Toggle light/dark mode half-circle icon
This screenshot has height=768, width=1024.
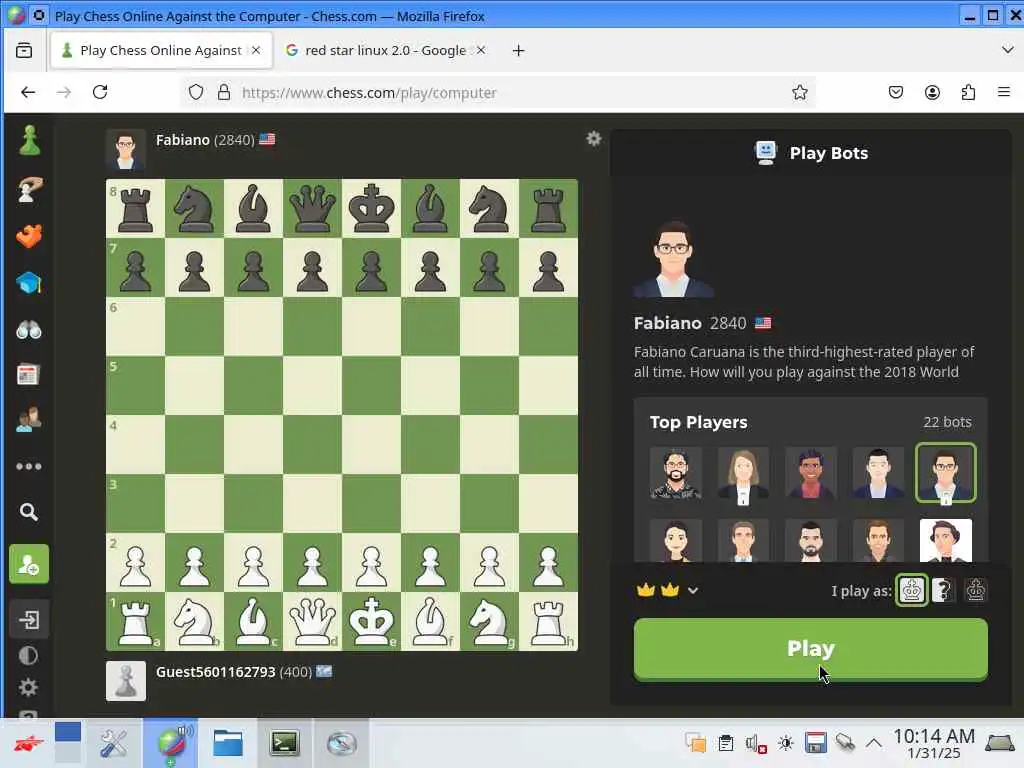tap(28, 656)
